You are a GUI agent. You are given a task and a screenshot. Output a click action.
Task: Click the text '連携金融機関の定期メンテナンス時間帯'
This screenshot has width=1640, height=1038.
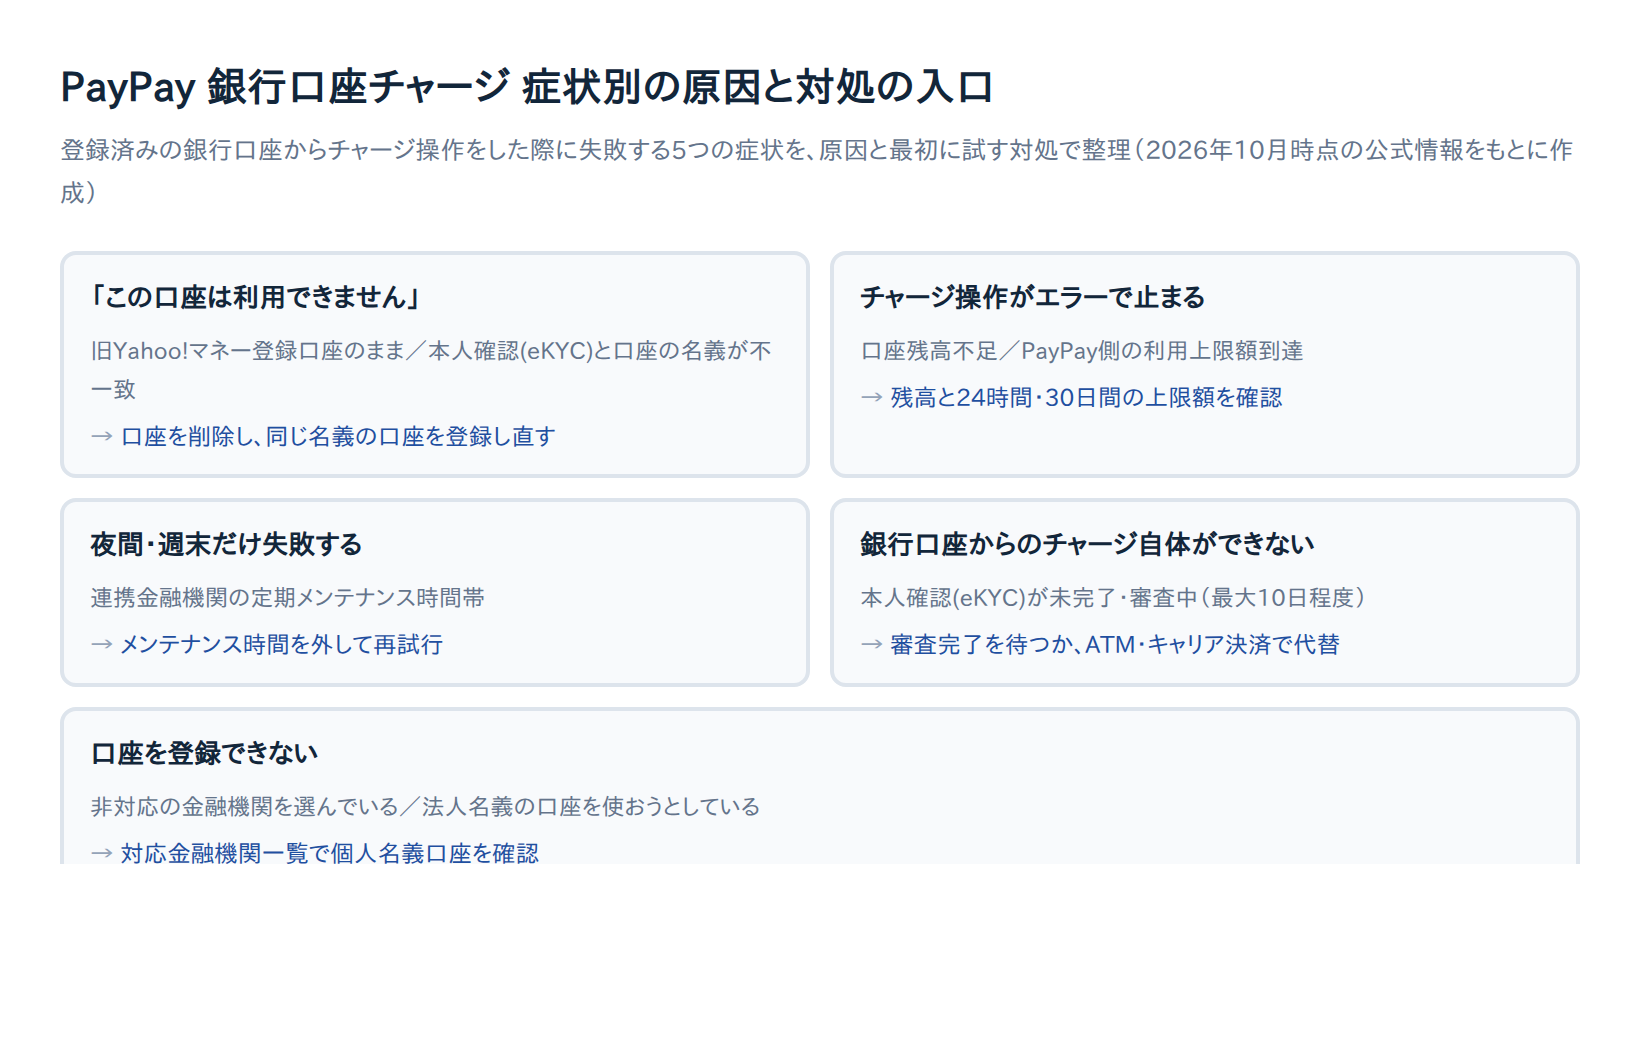tap(288, 598)
